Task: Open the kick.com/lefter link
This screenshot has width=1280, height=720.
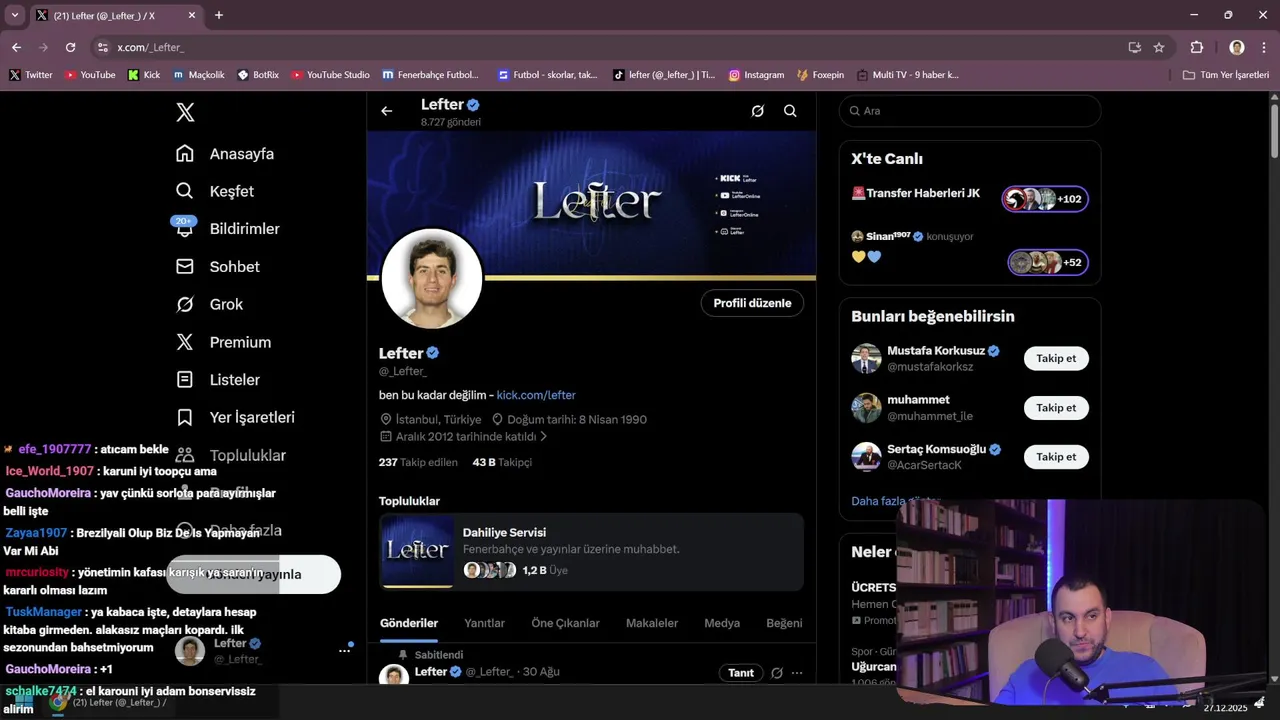Action: tap(536, 395)
